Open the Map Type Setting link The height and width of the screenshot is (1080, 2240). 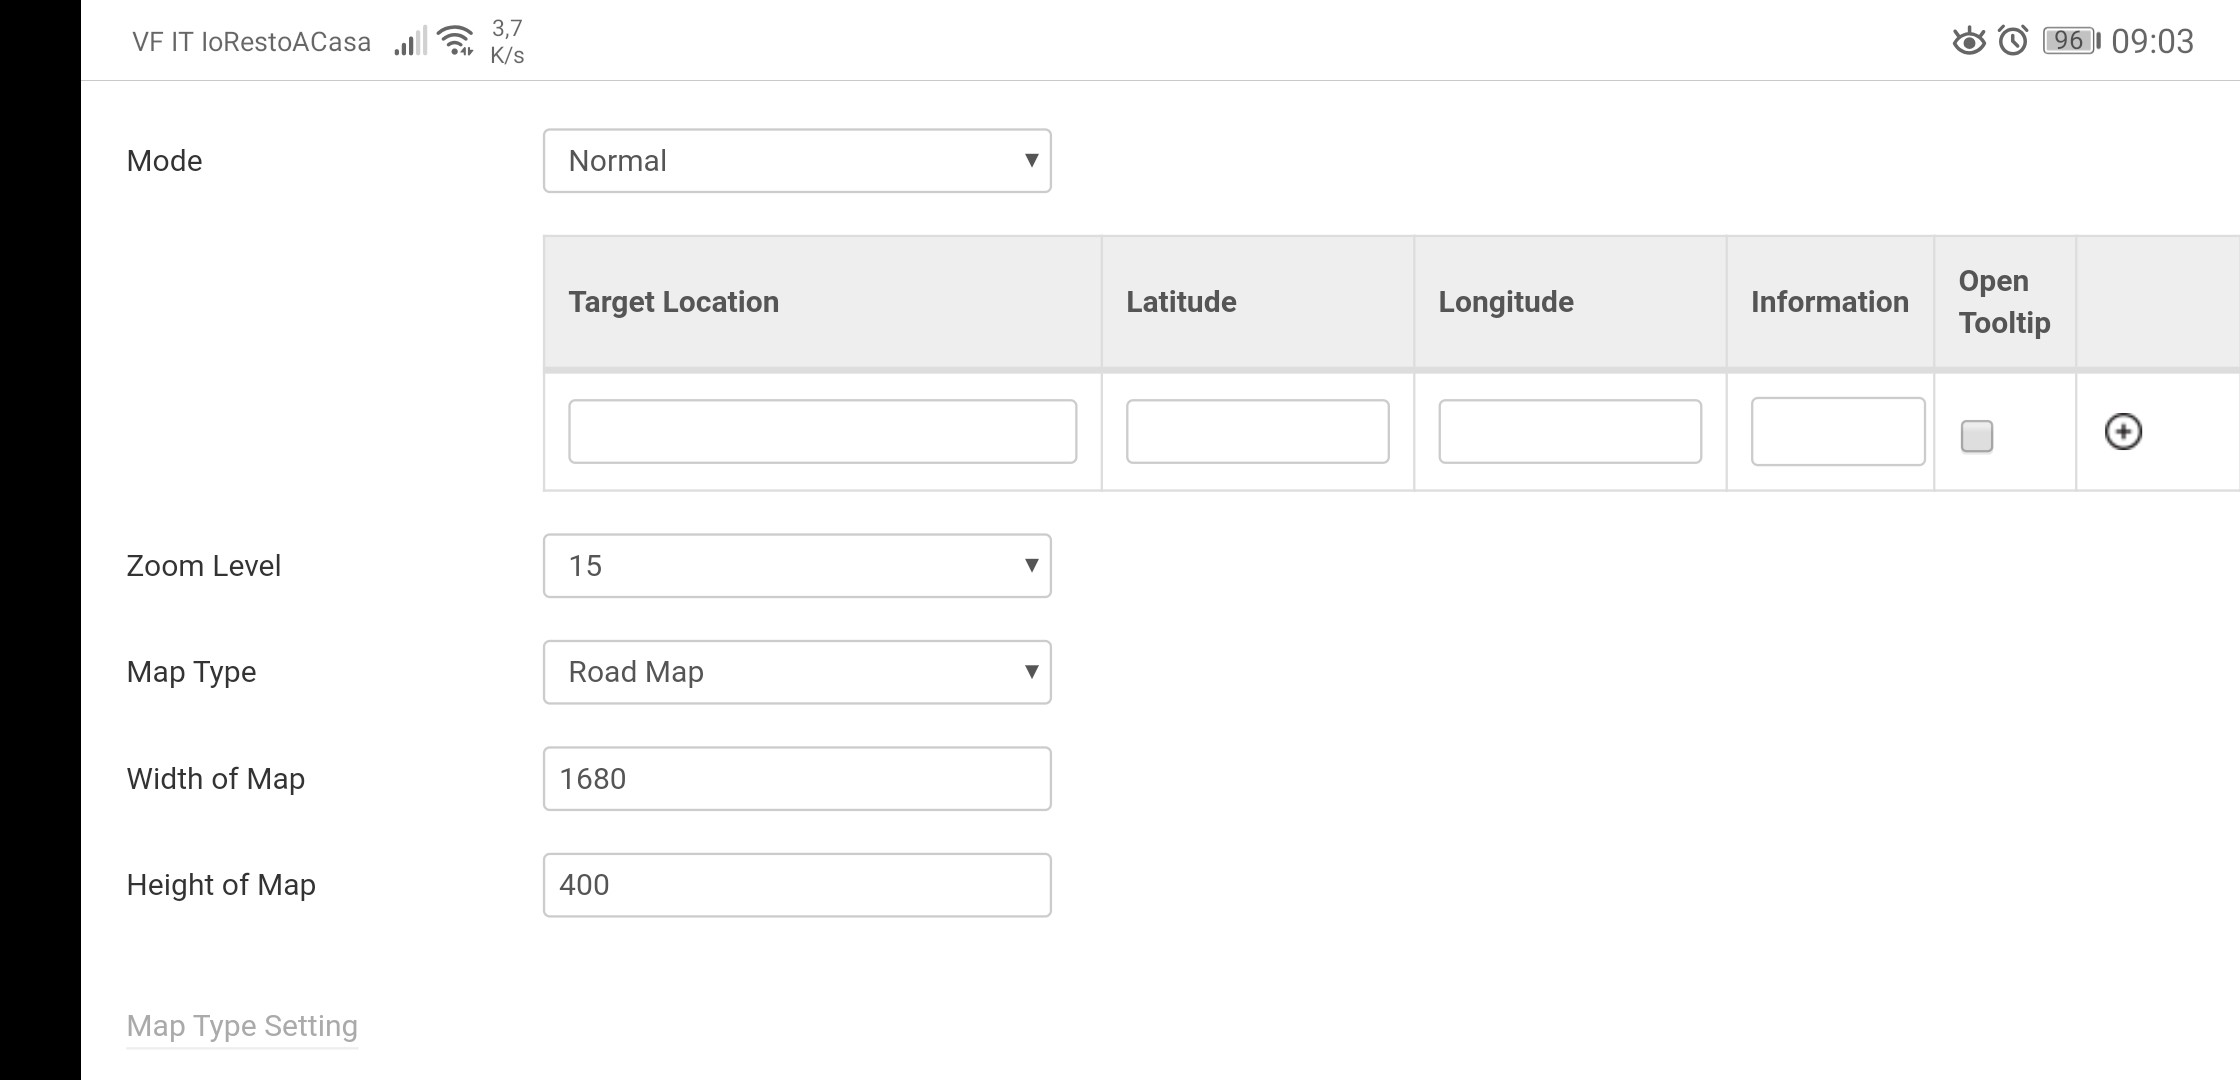[x=242, y=1026]
